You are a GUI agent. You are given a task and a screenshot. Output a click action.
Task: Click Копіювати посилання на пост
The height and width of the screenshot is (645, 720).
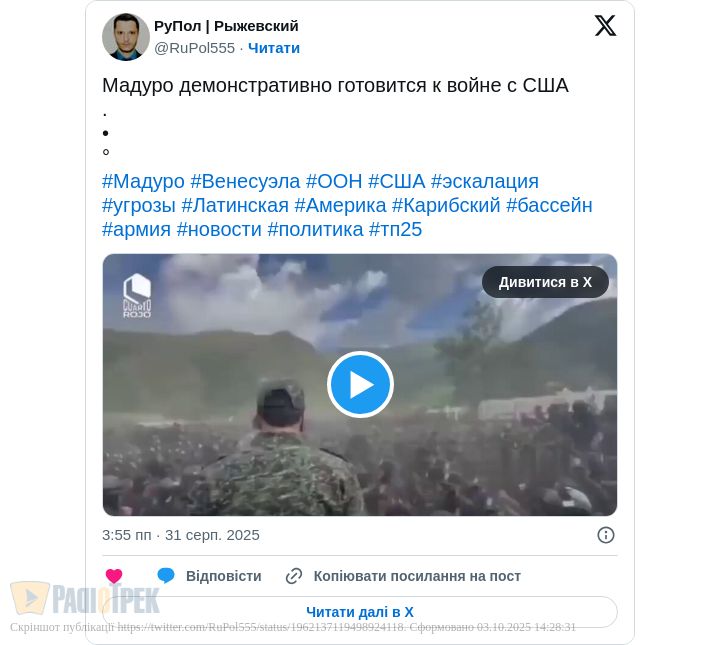pyautogui.click(x=417, y=576)
